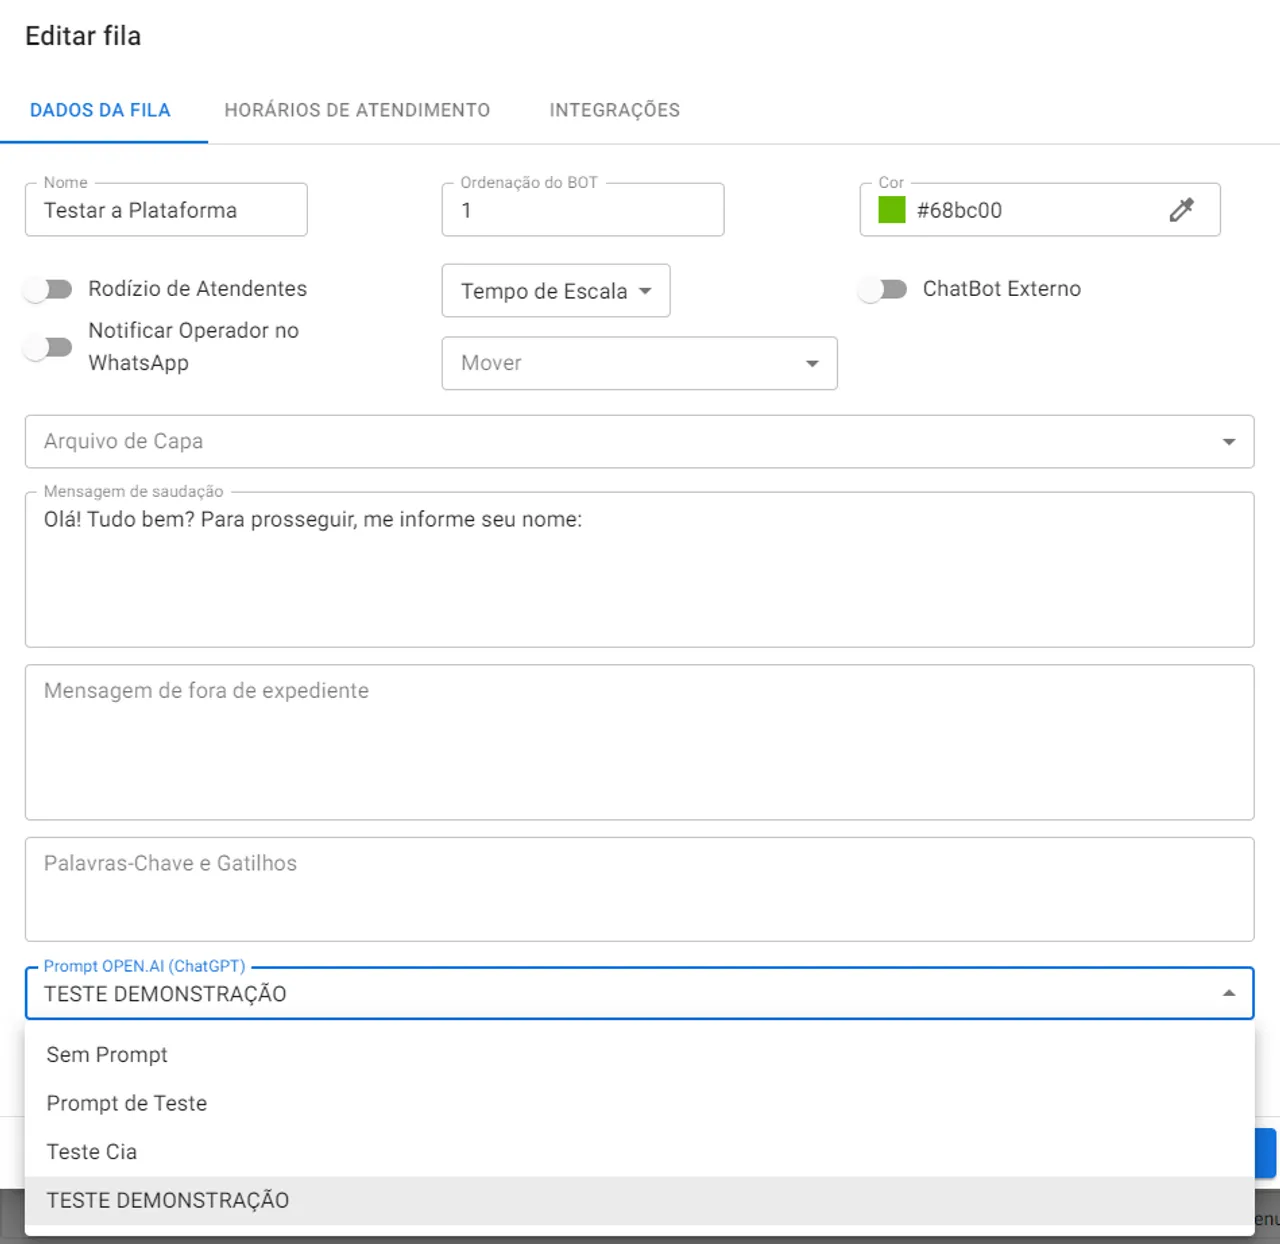Open the Arquivo de Capa dropdown
The width and height of the screenshot is (1280, 1244).
coord(639,442)
